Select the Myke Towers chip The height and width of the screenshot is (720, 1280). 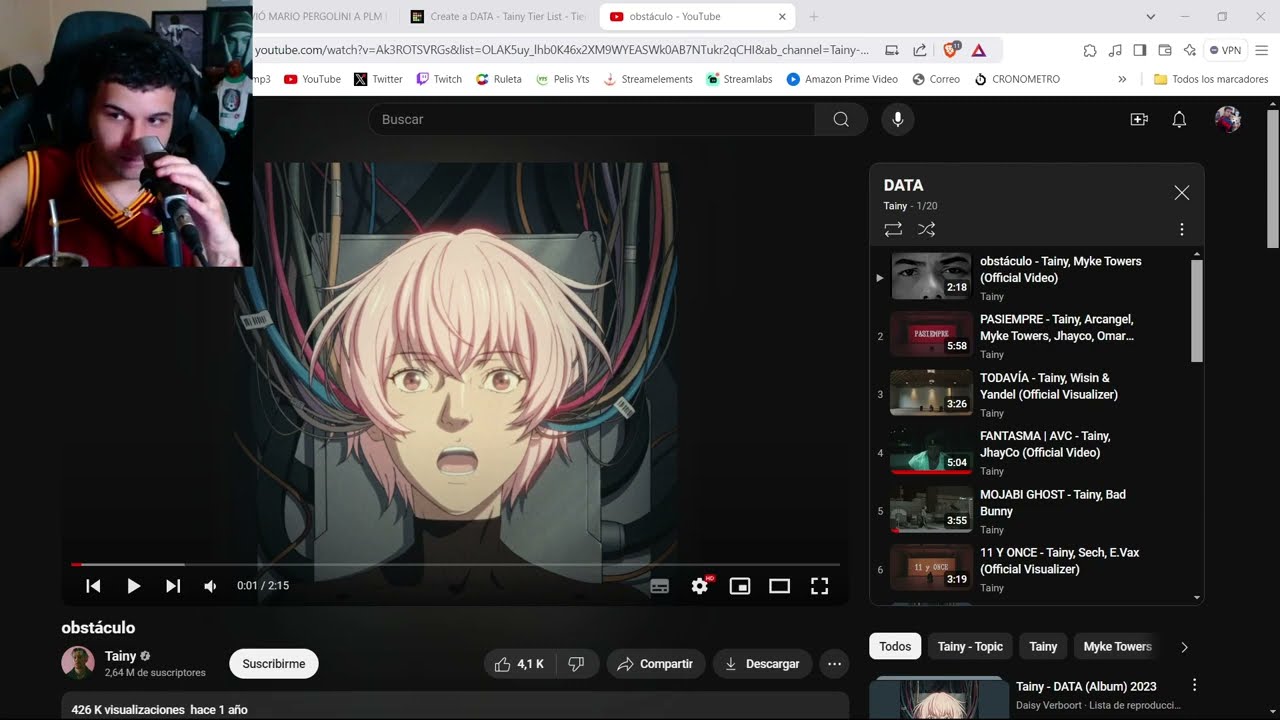(1117, 646)
